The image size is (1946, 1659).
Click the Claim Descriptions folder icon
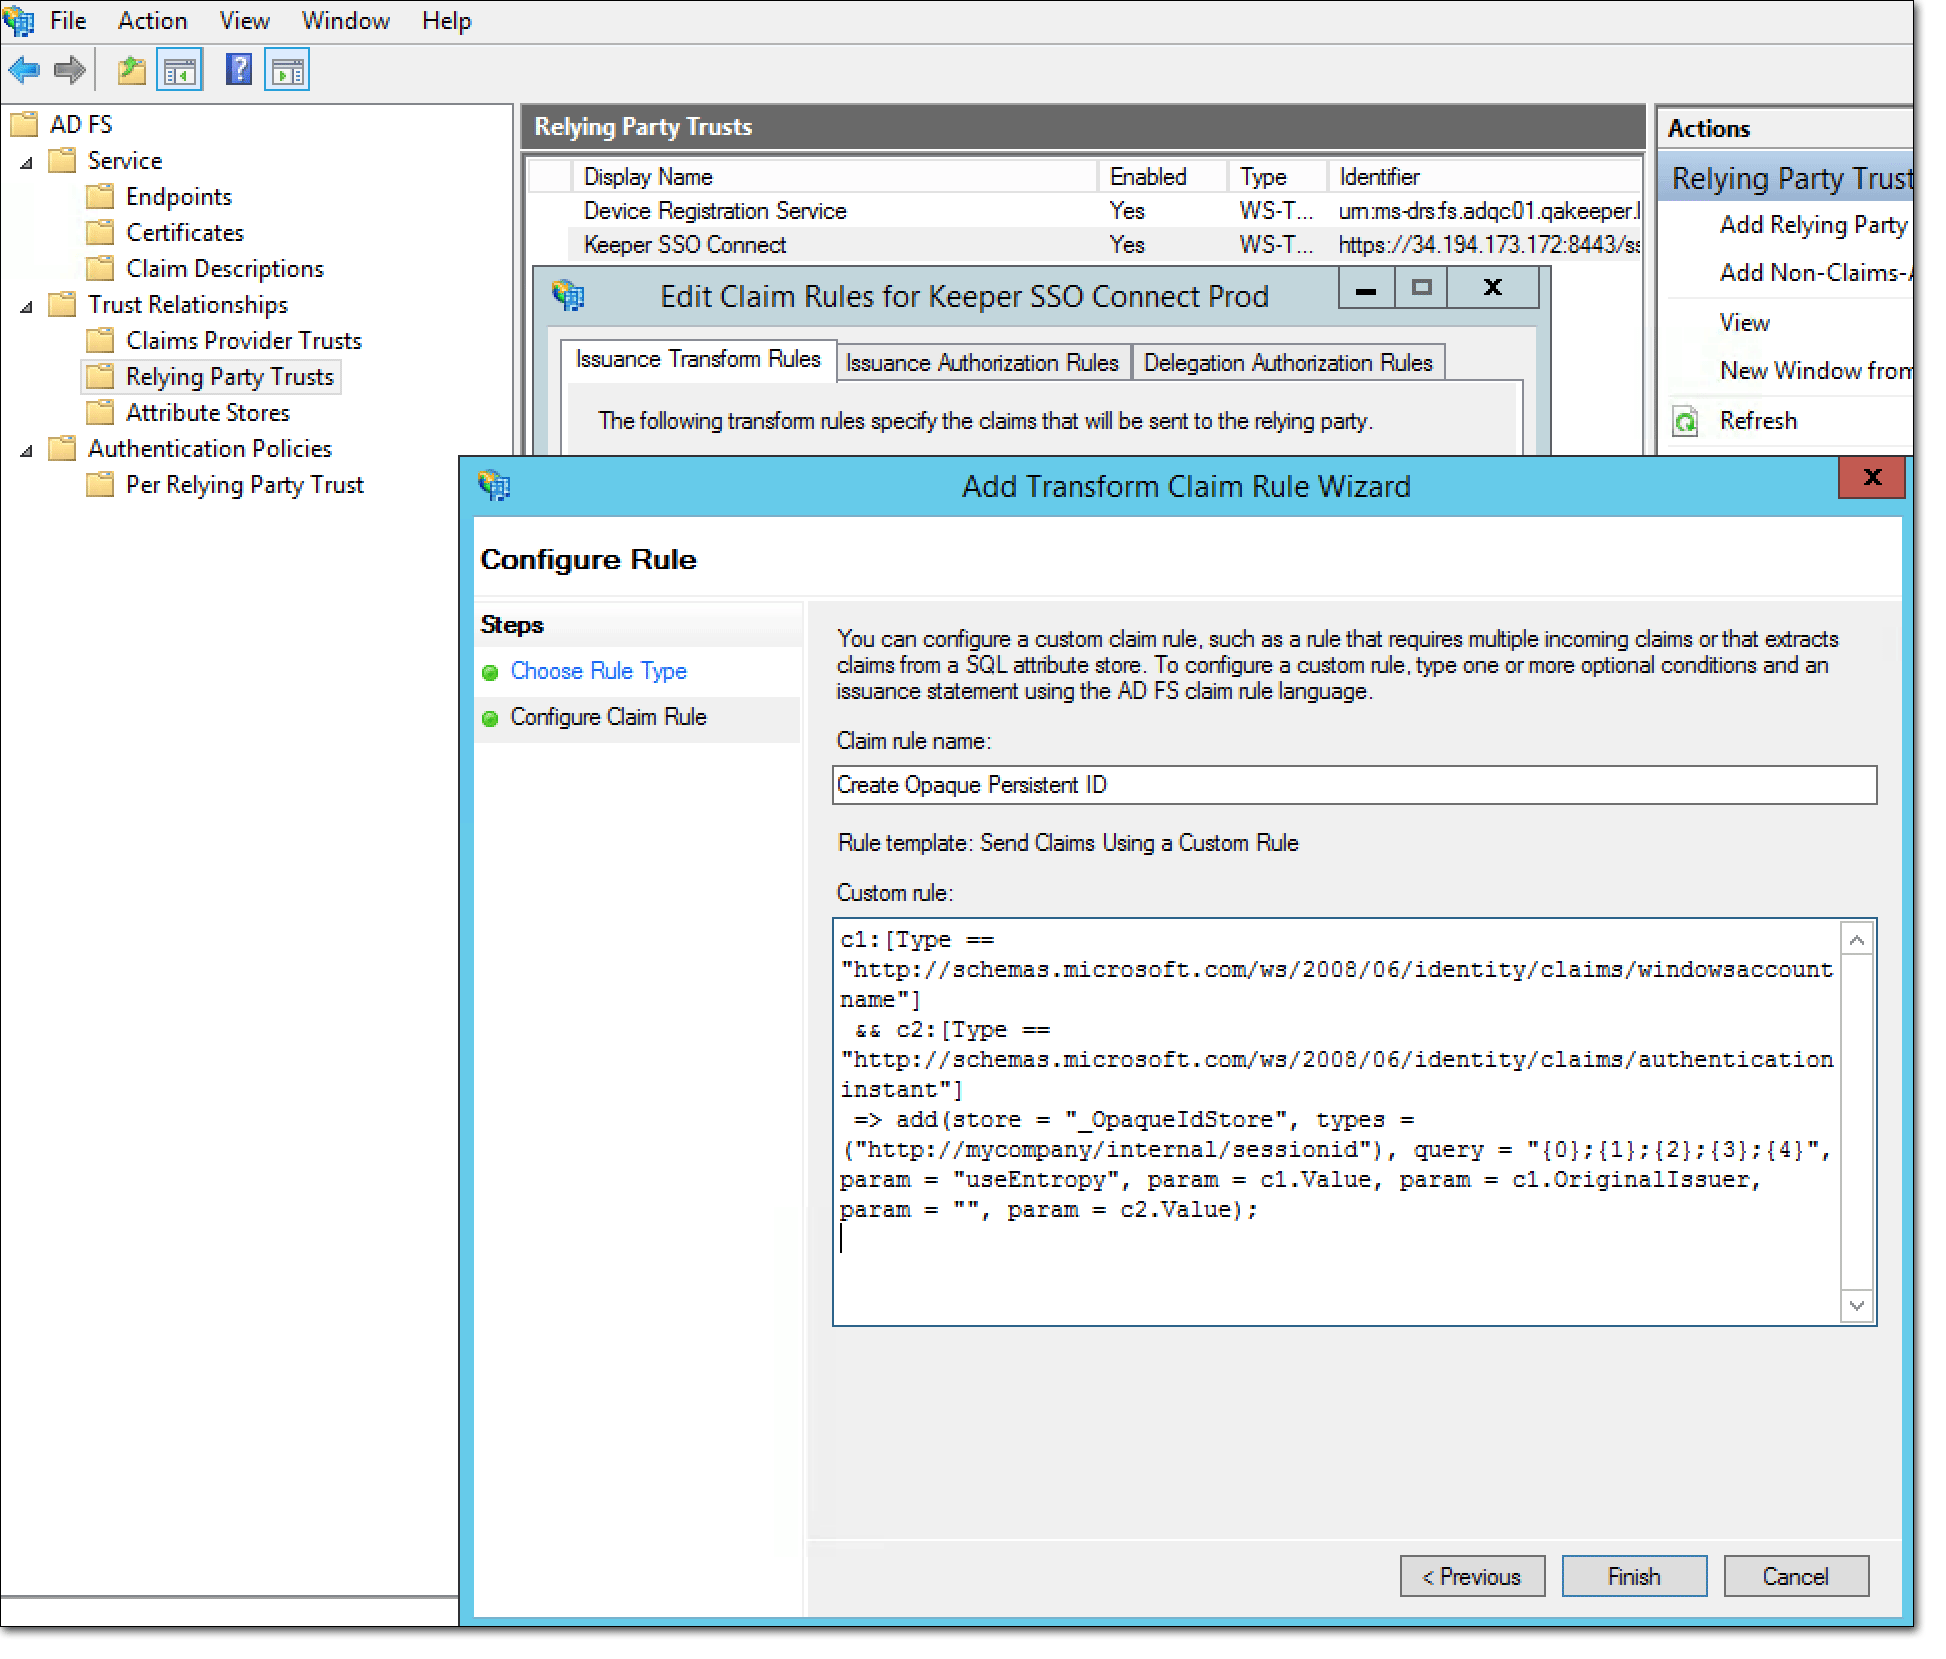click(102, 268)
